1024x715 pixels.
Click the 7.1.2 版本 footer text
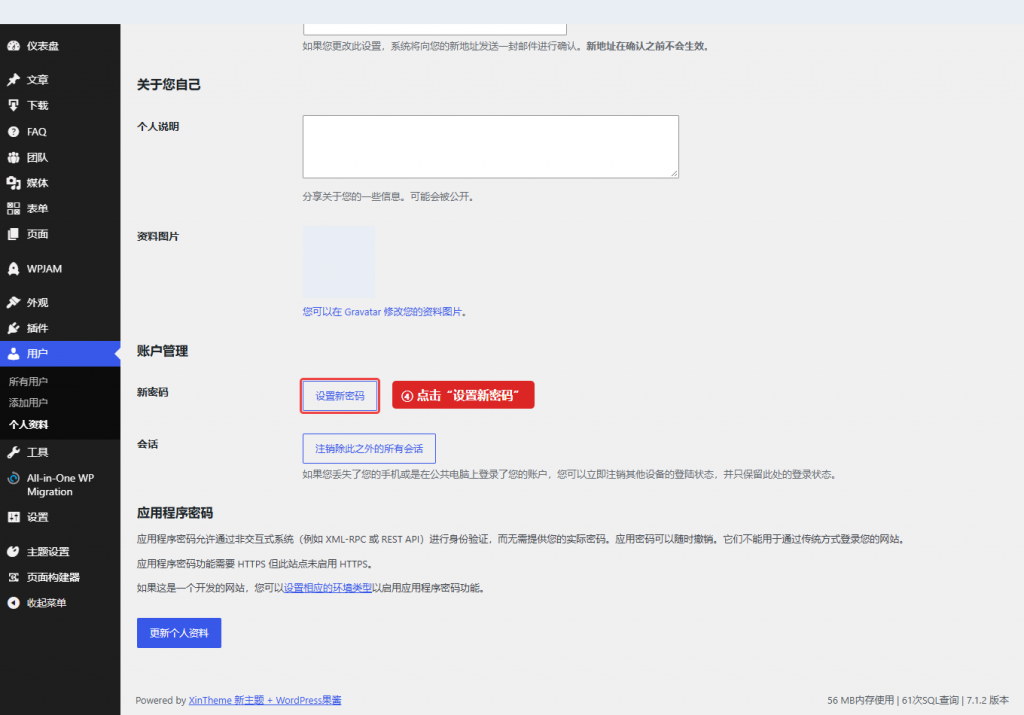pos(987,700)
